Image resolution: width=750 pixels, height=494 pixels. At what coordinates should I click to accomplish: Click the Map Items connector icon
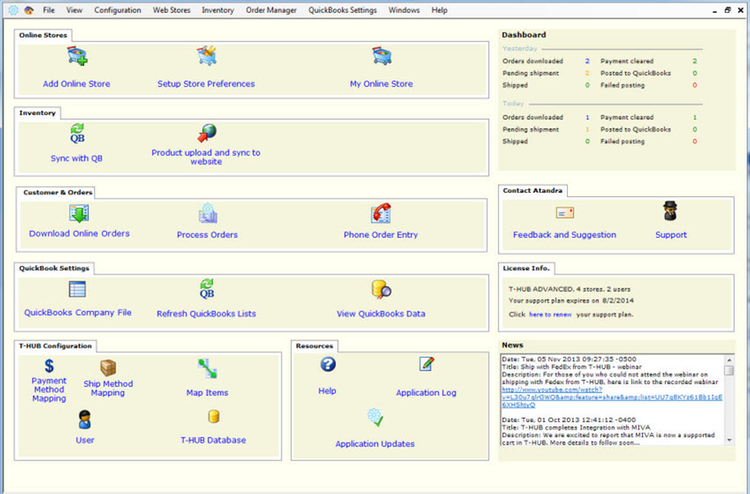tap(208, 368)
